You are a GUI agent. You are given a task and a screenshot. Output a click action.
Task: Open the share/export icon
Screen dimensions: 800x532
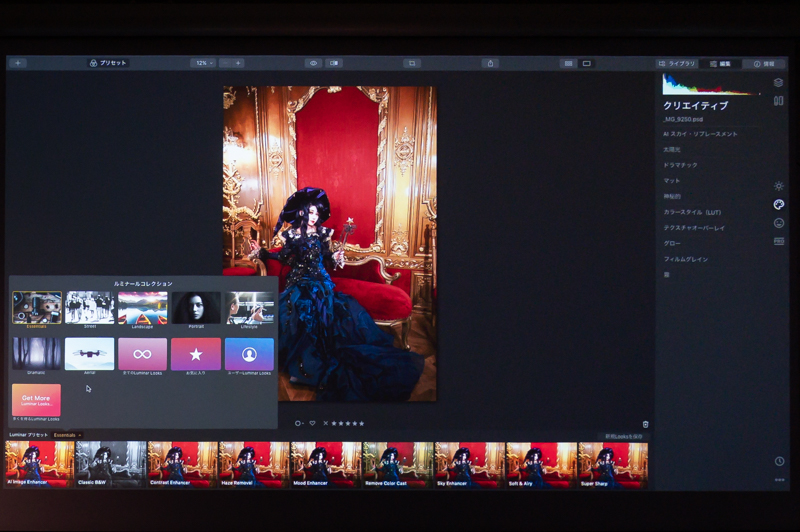coord(490,63)
